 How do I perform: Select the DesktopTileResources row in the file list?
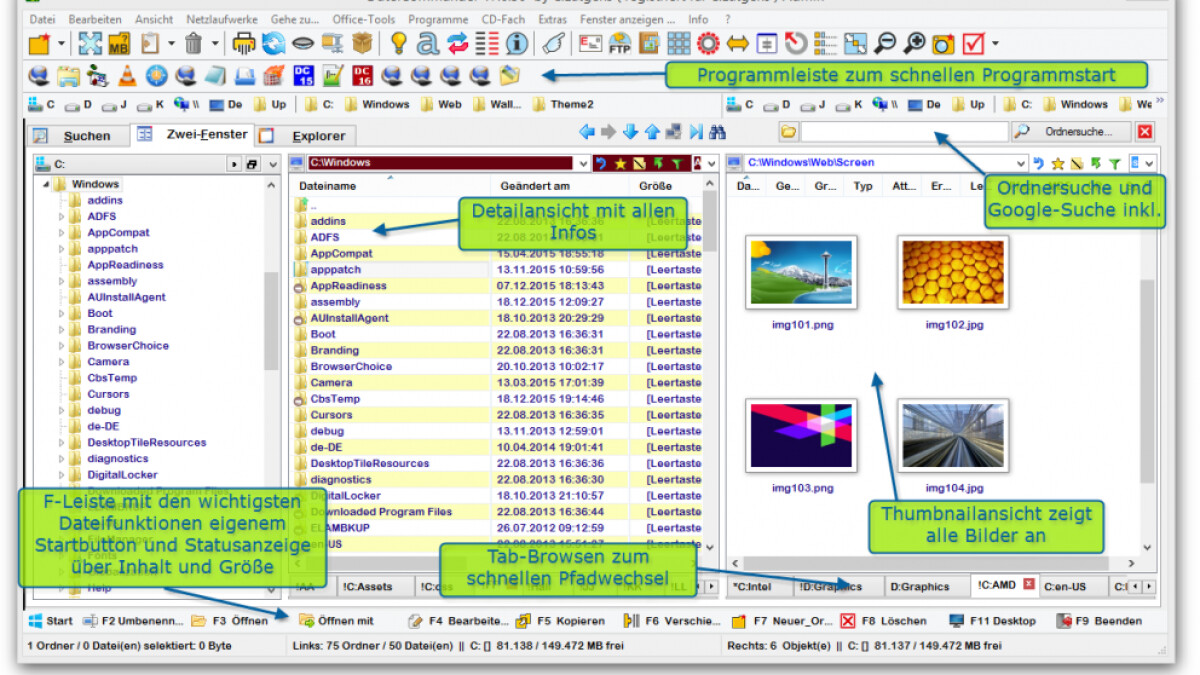click(496, 464)
